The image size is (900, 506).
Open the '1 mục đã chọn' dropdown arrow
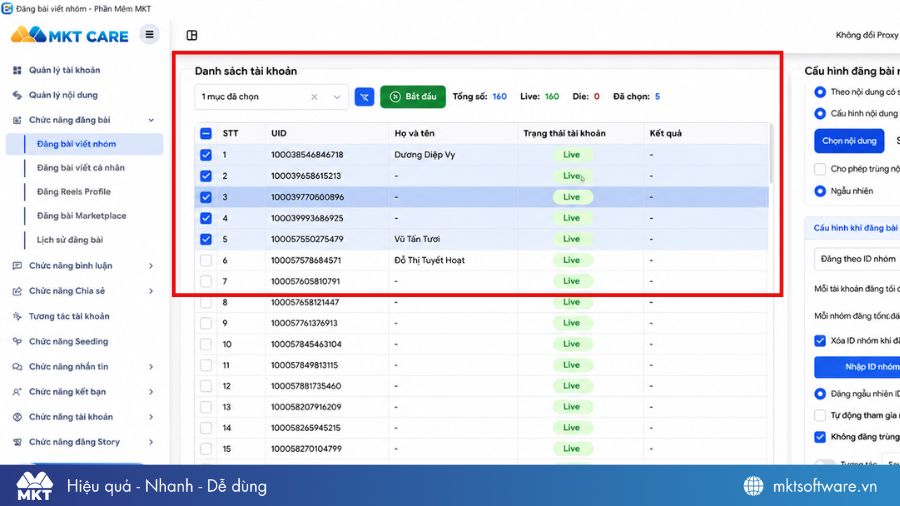[337, 97]
